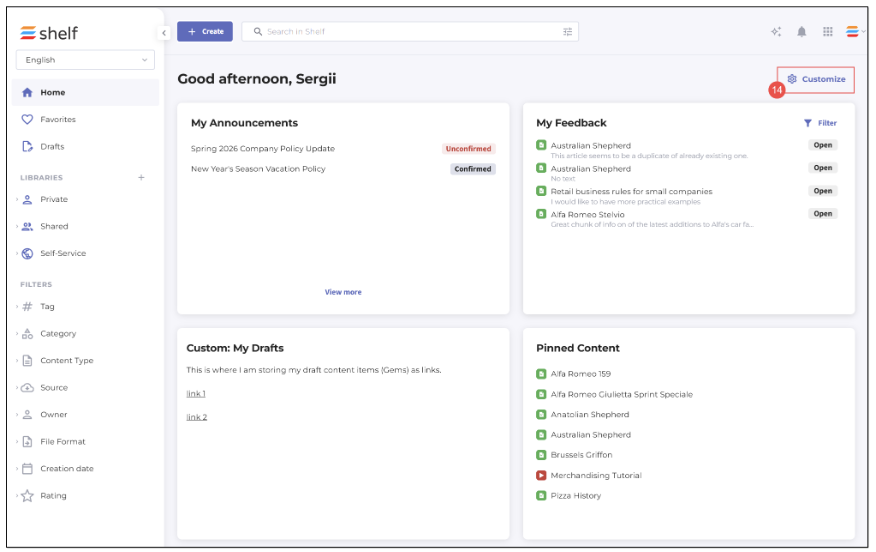Open the apps grid menu
The width and height of the screenshot is (876, 552).
[828, 31]
